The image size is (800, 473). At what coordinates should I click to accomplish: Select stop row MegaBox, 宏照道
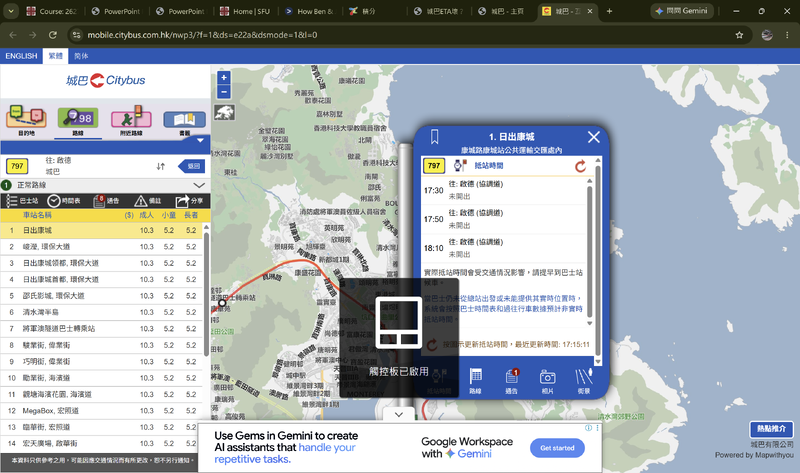coord(102,410)
